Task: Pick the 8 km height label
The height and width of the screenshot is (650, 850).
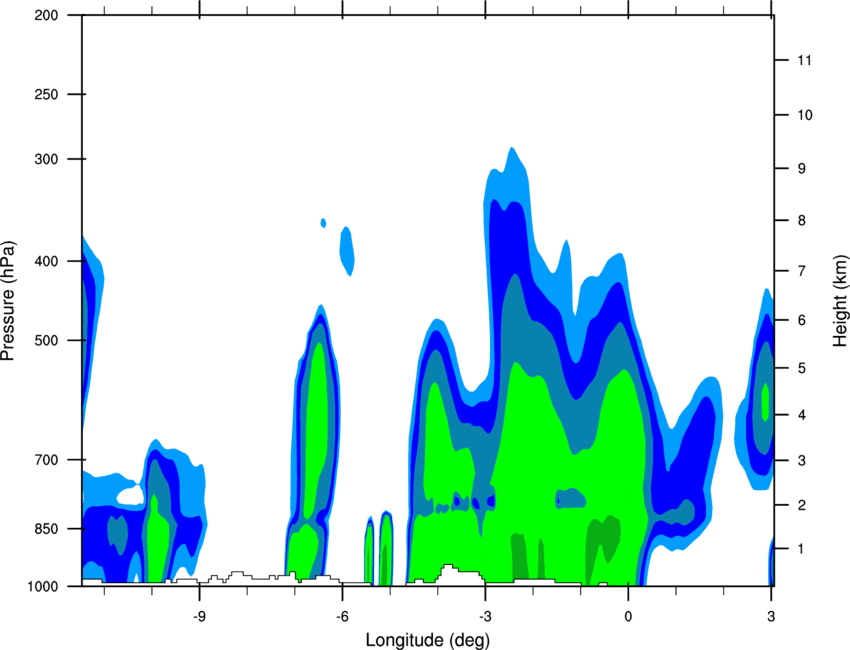Action: point(802,220)
